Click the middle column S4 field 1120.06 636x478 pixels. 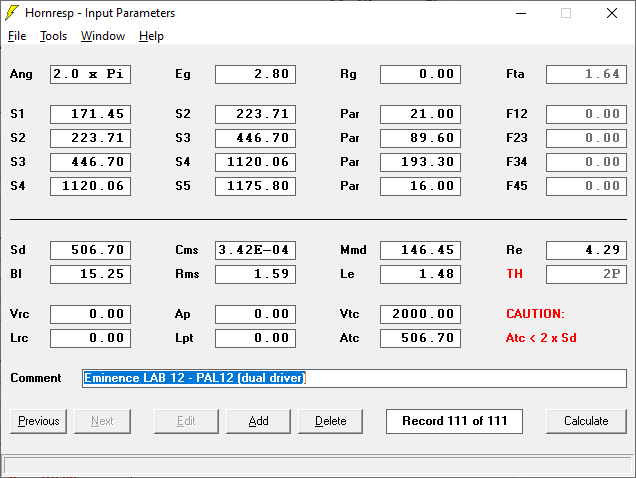[x=256, y=162]
